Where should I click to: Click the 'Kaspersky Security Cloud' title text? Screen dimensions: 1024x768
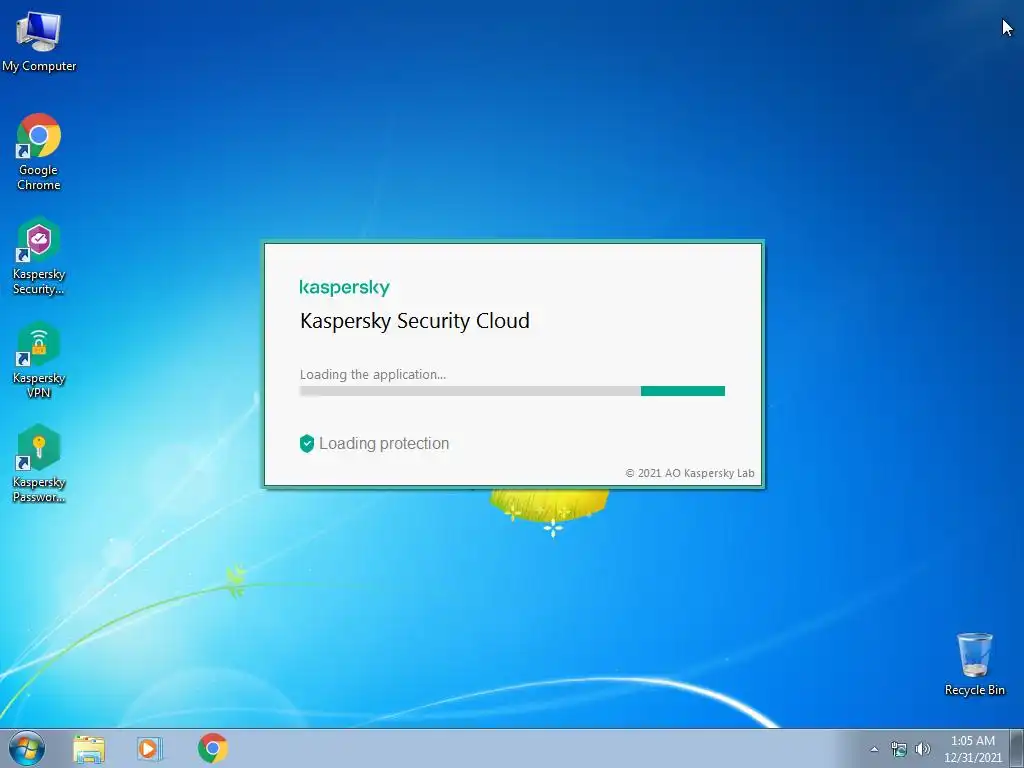(x=415, y=321)
